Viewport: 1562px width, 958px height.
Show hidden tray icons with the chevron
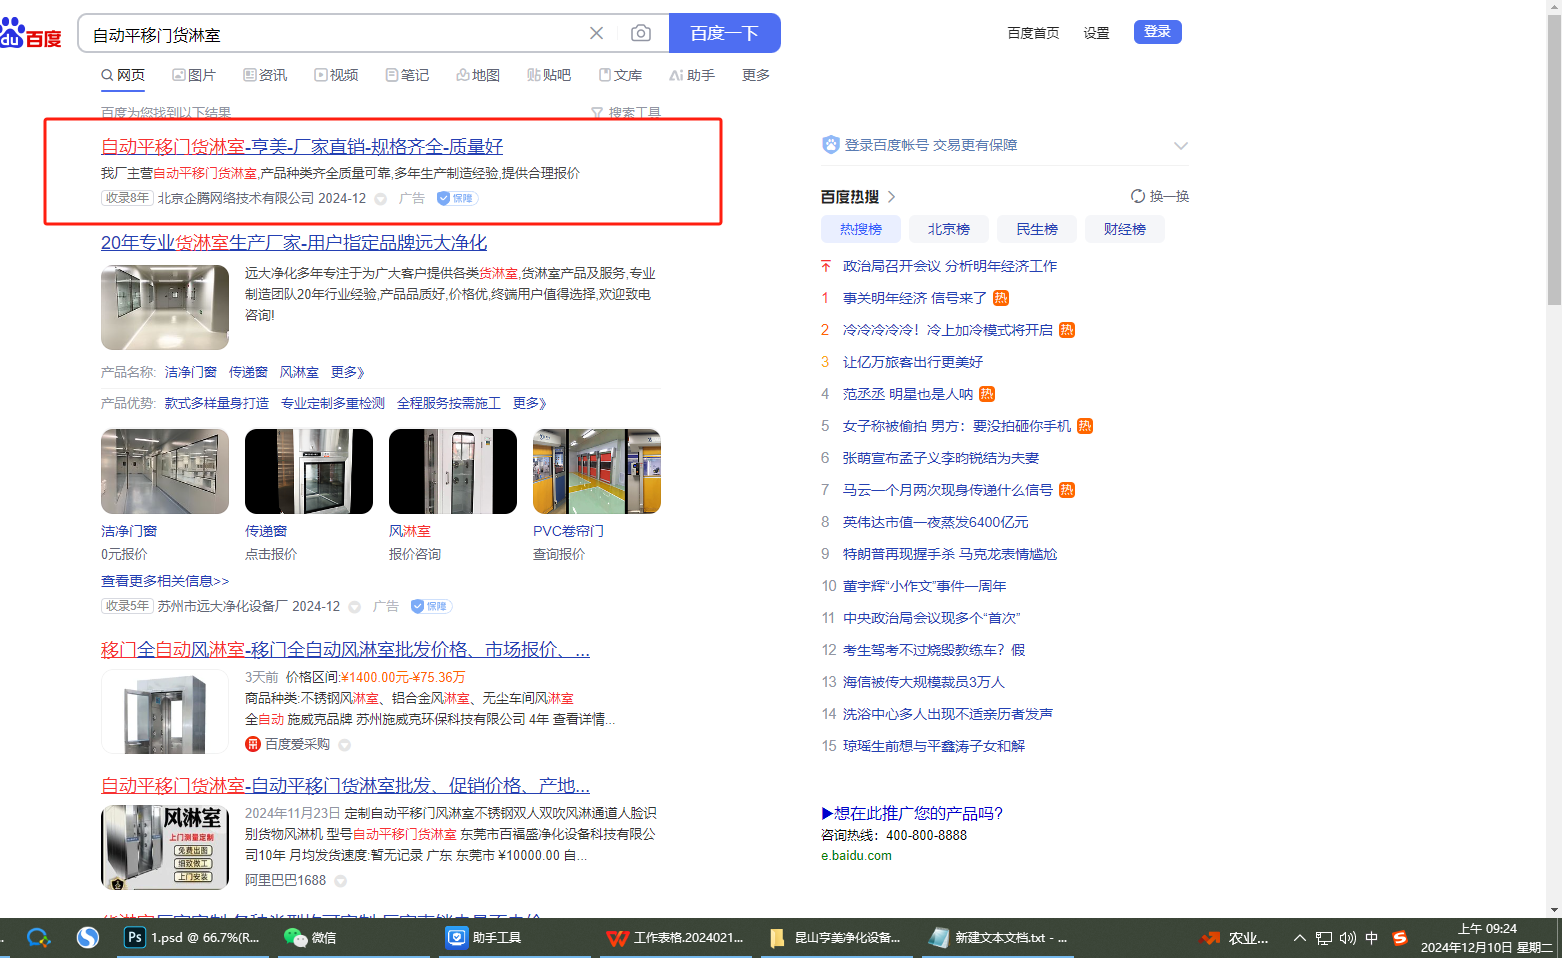tap(1299, 938)
